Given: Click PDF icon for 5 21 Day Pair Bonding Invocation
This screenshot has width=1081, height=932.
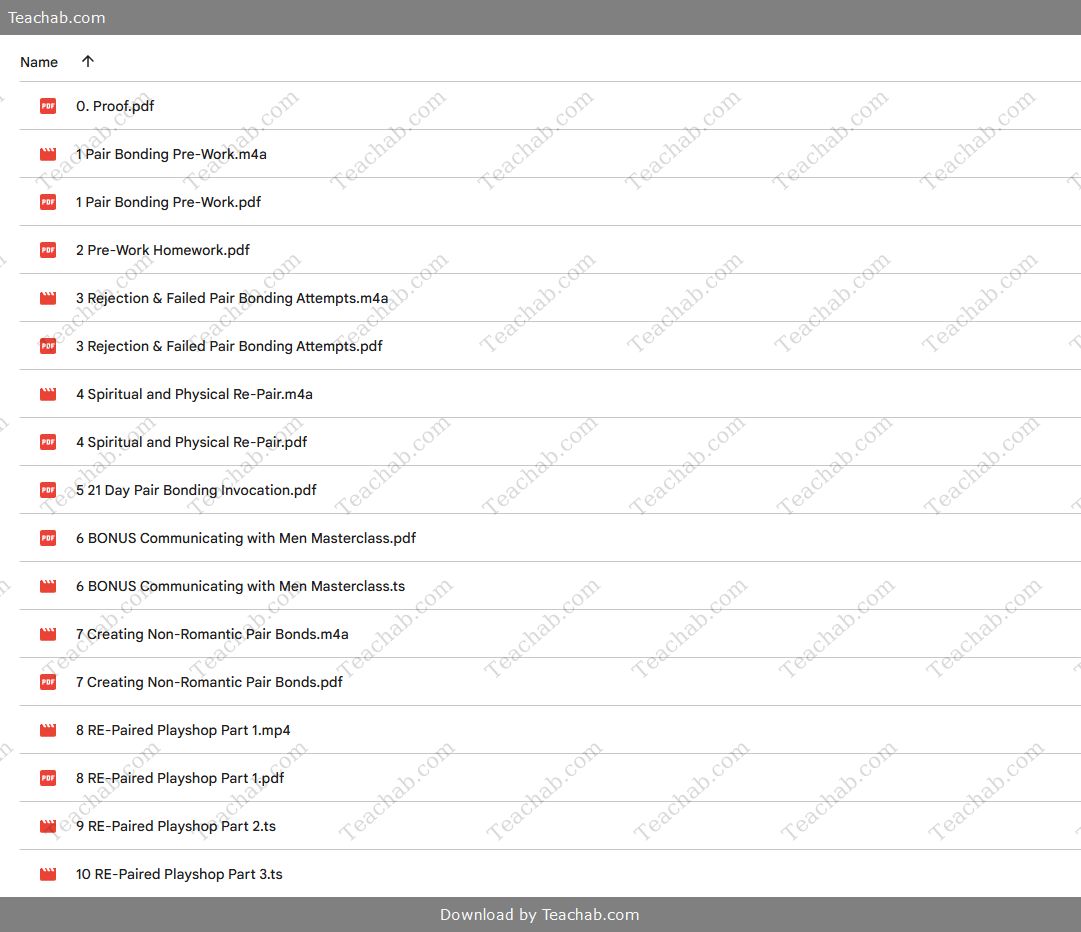Looking at the screenshot, I should [48, 490].
